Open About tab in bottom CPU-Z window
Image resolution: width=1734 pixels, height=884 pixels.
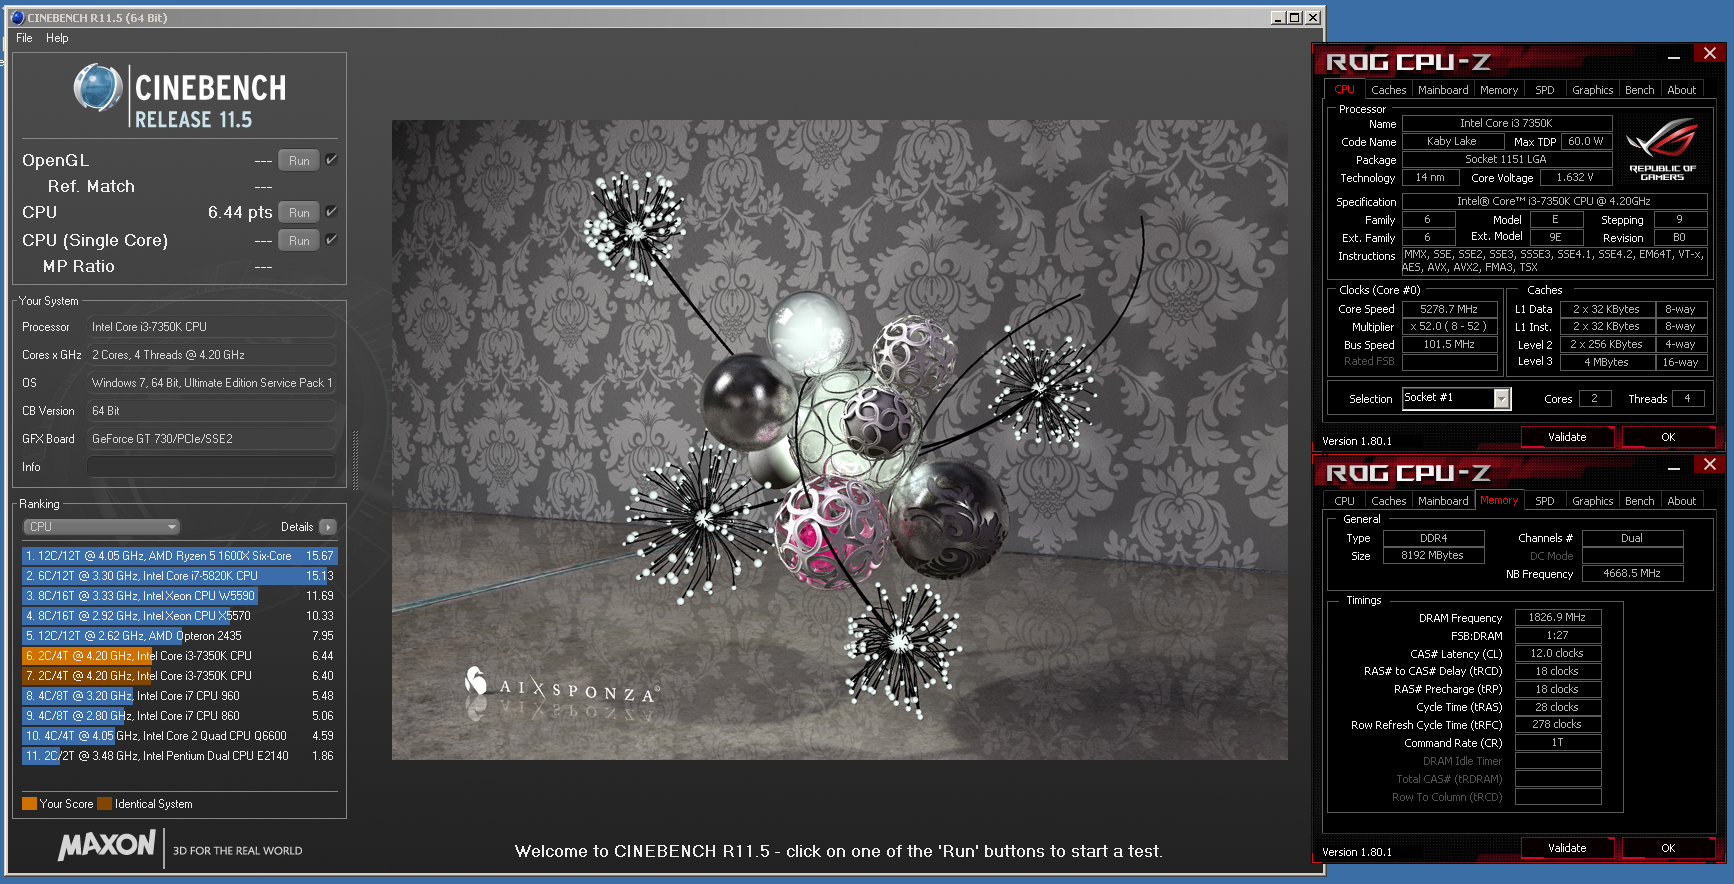(1681, 501)
